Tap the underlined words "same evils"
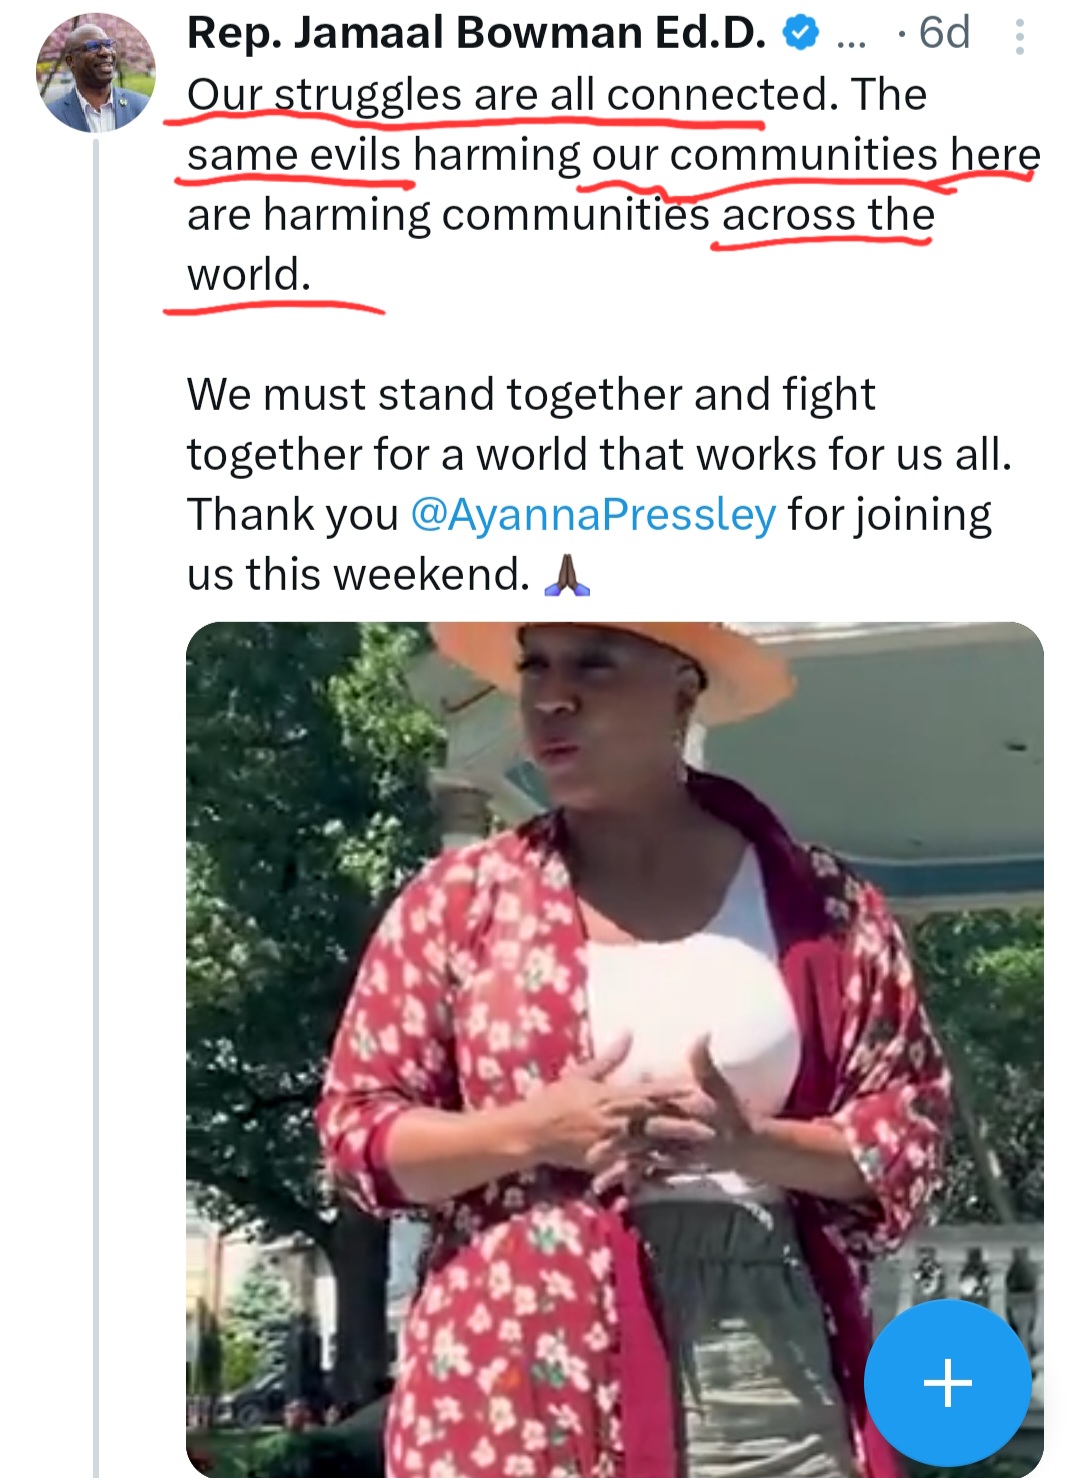Viewport: 1080px width, 1478px height. [294, 156]
